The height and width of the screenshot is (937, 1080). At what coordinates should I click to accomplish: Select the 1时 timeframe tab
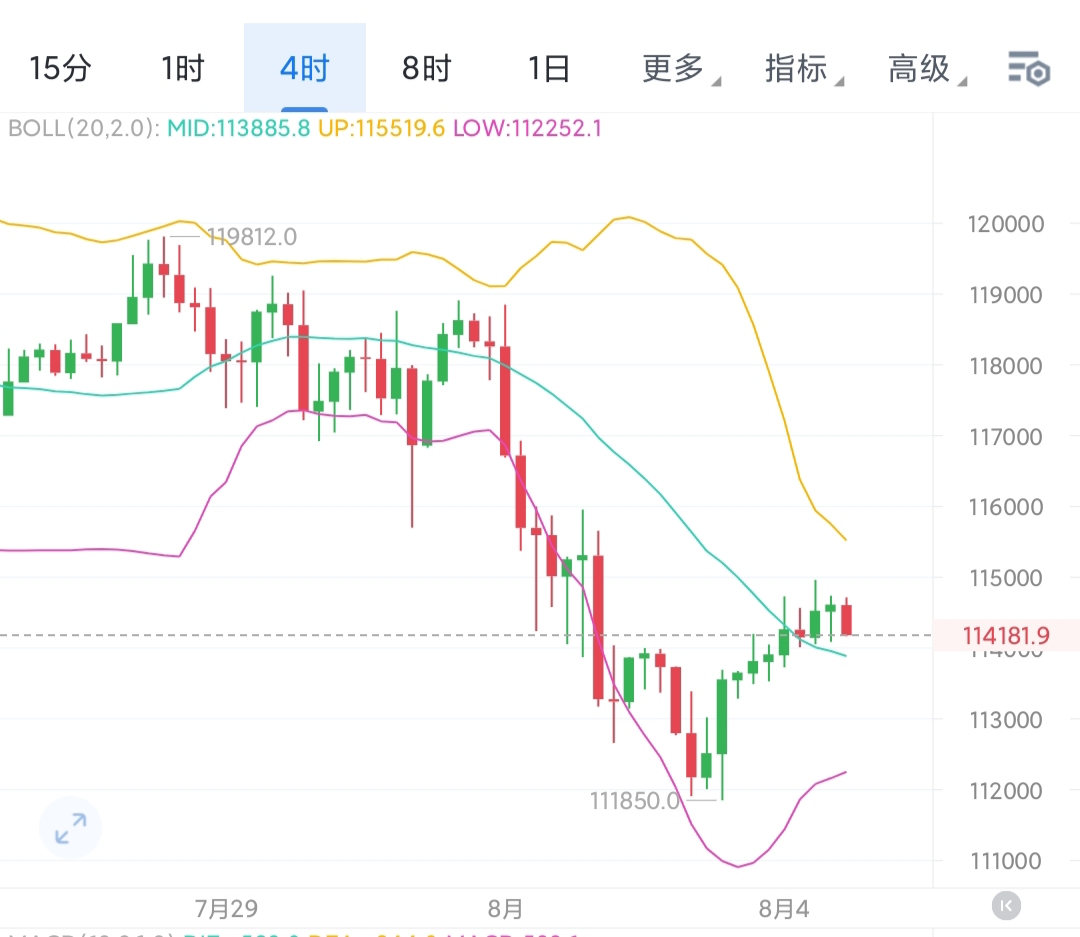pyautogui.click(x=182, y=69)
